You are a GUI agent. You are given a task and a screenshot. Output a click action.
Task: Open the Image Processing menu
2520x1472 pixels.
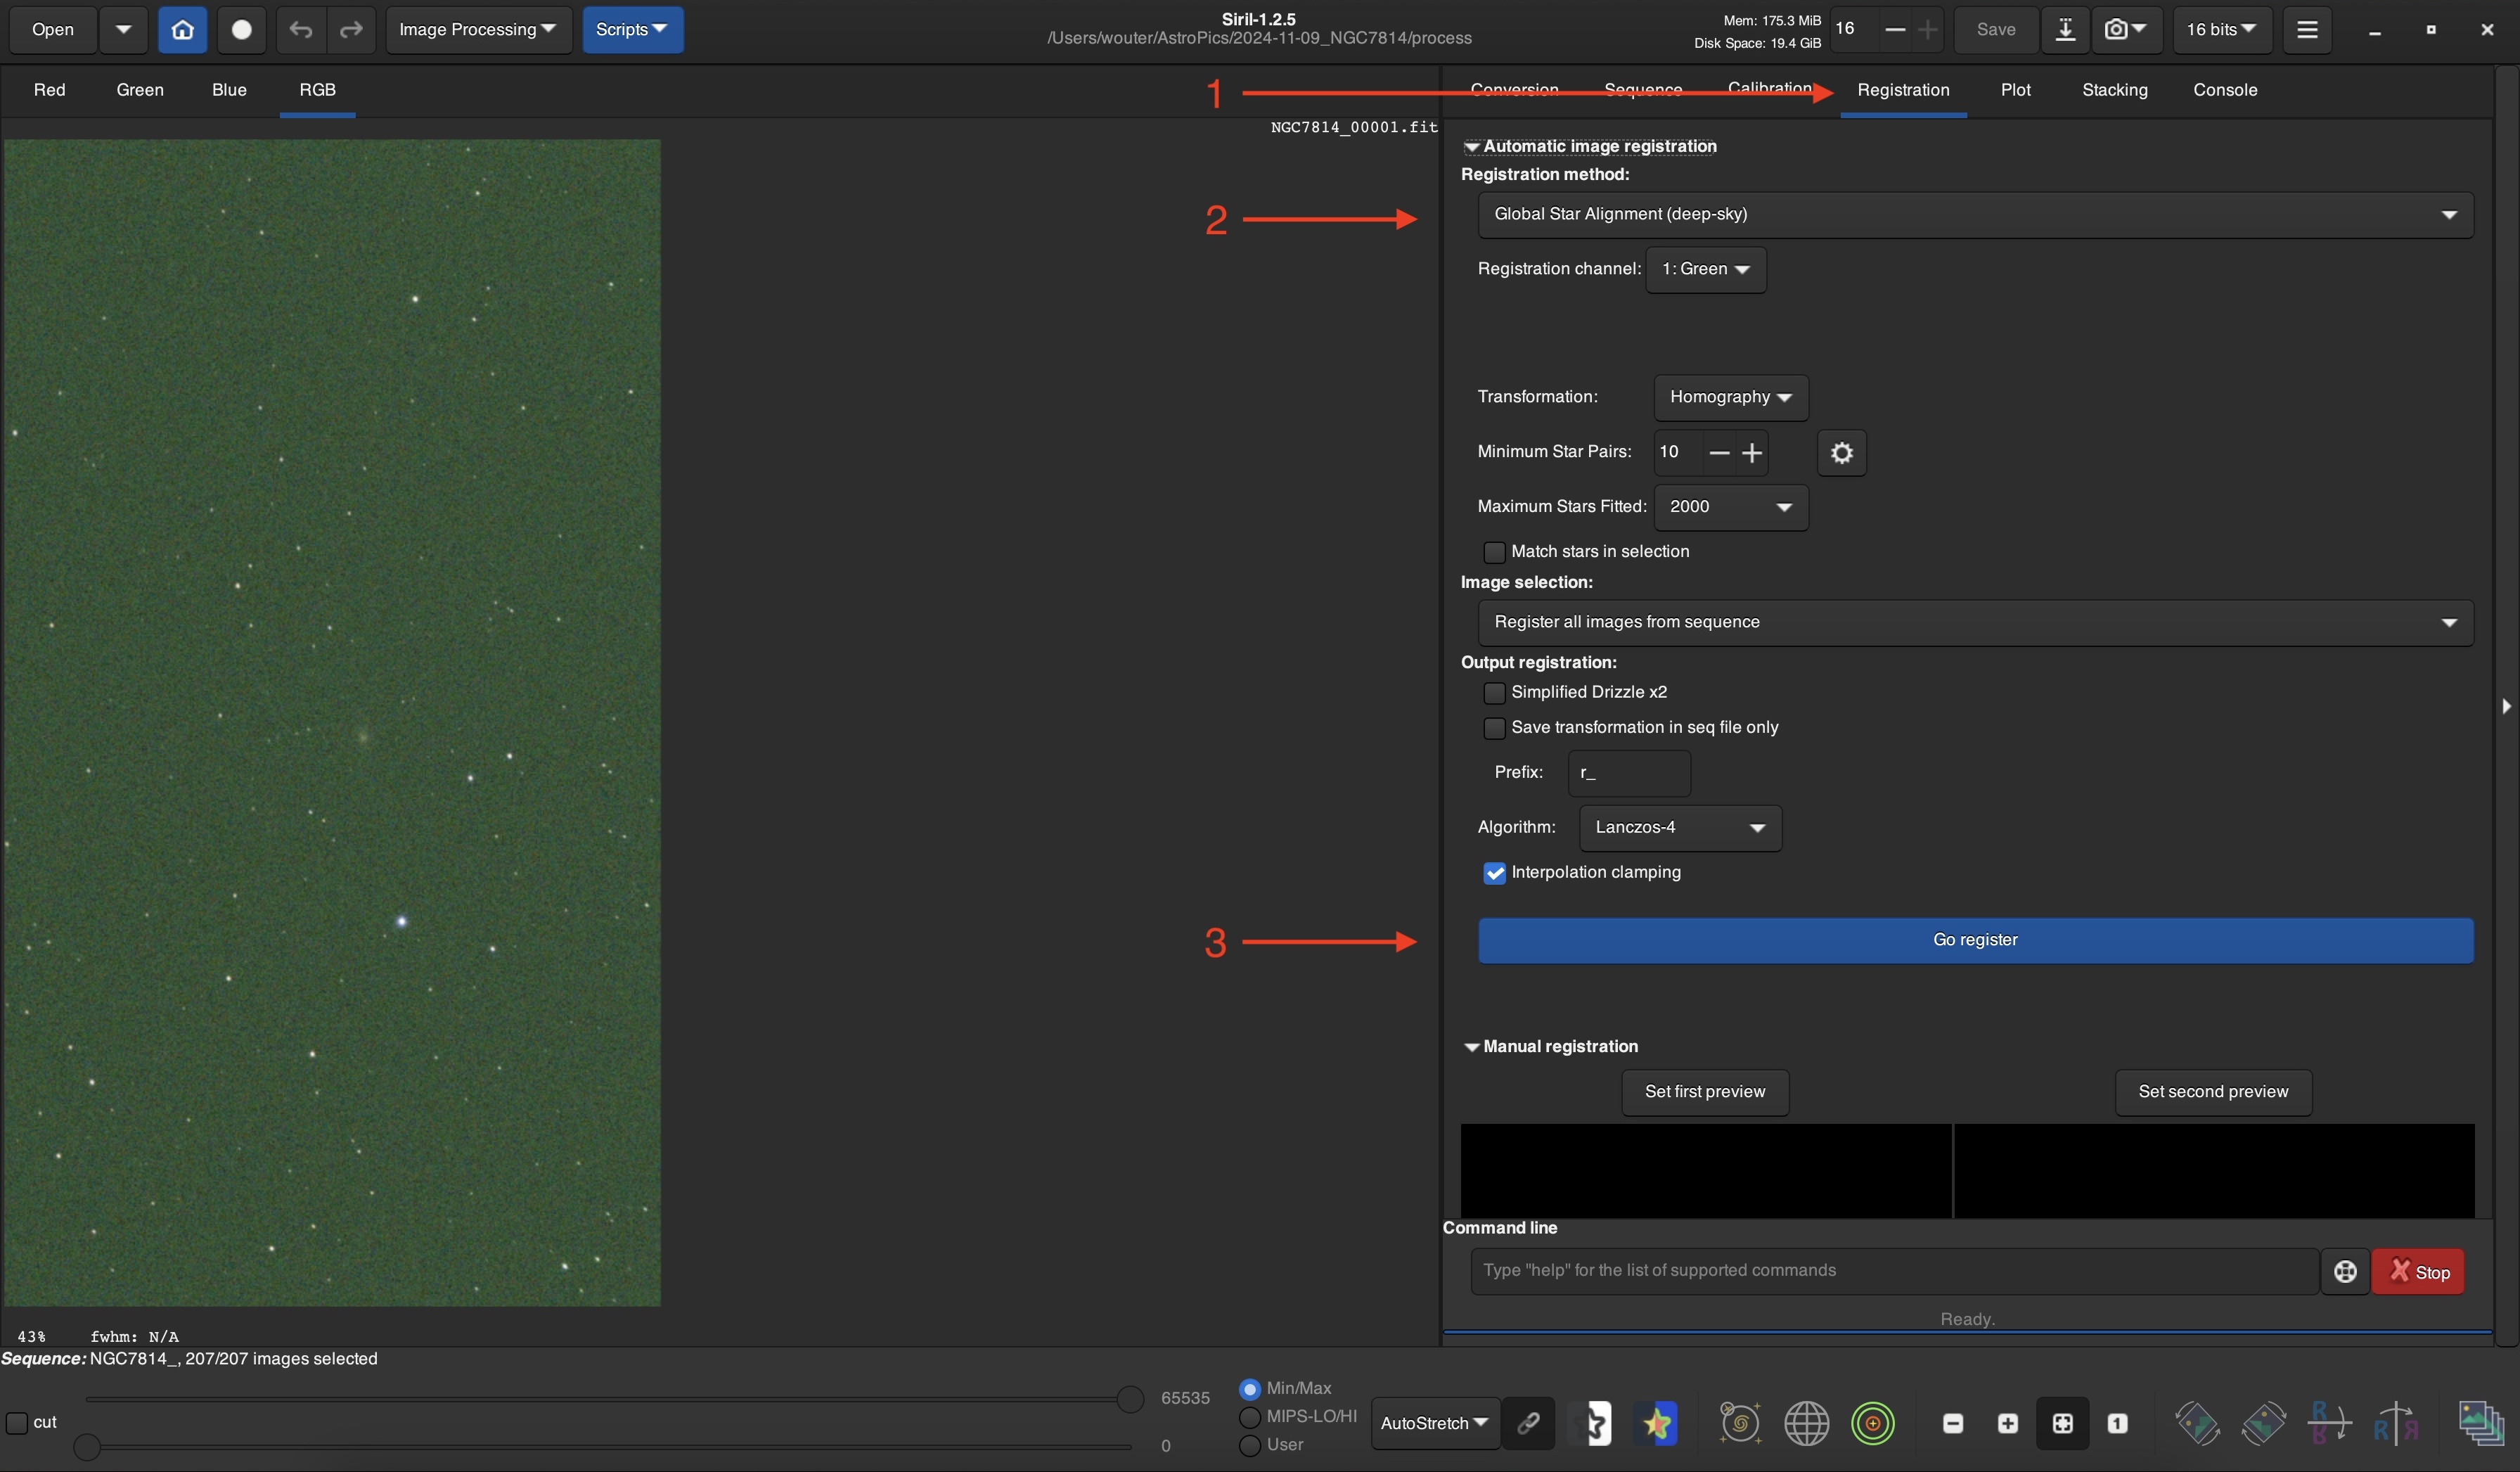pyautogui.click(x=477, y=30)
